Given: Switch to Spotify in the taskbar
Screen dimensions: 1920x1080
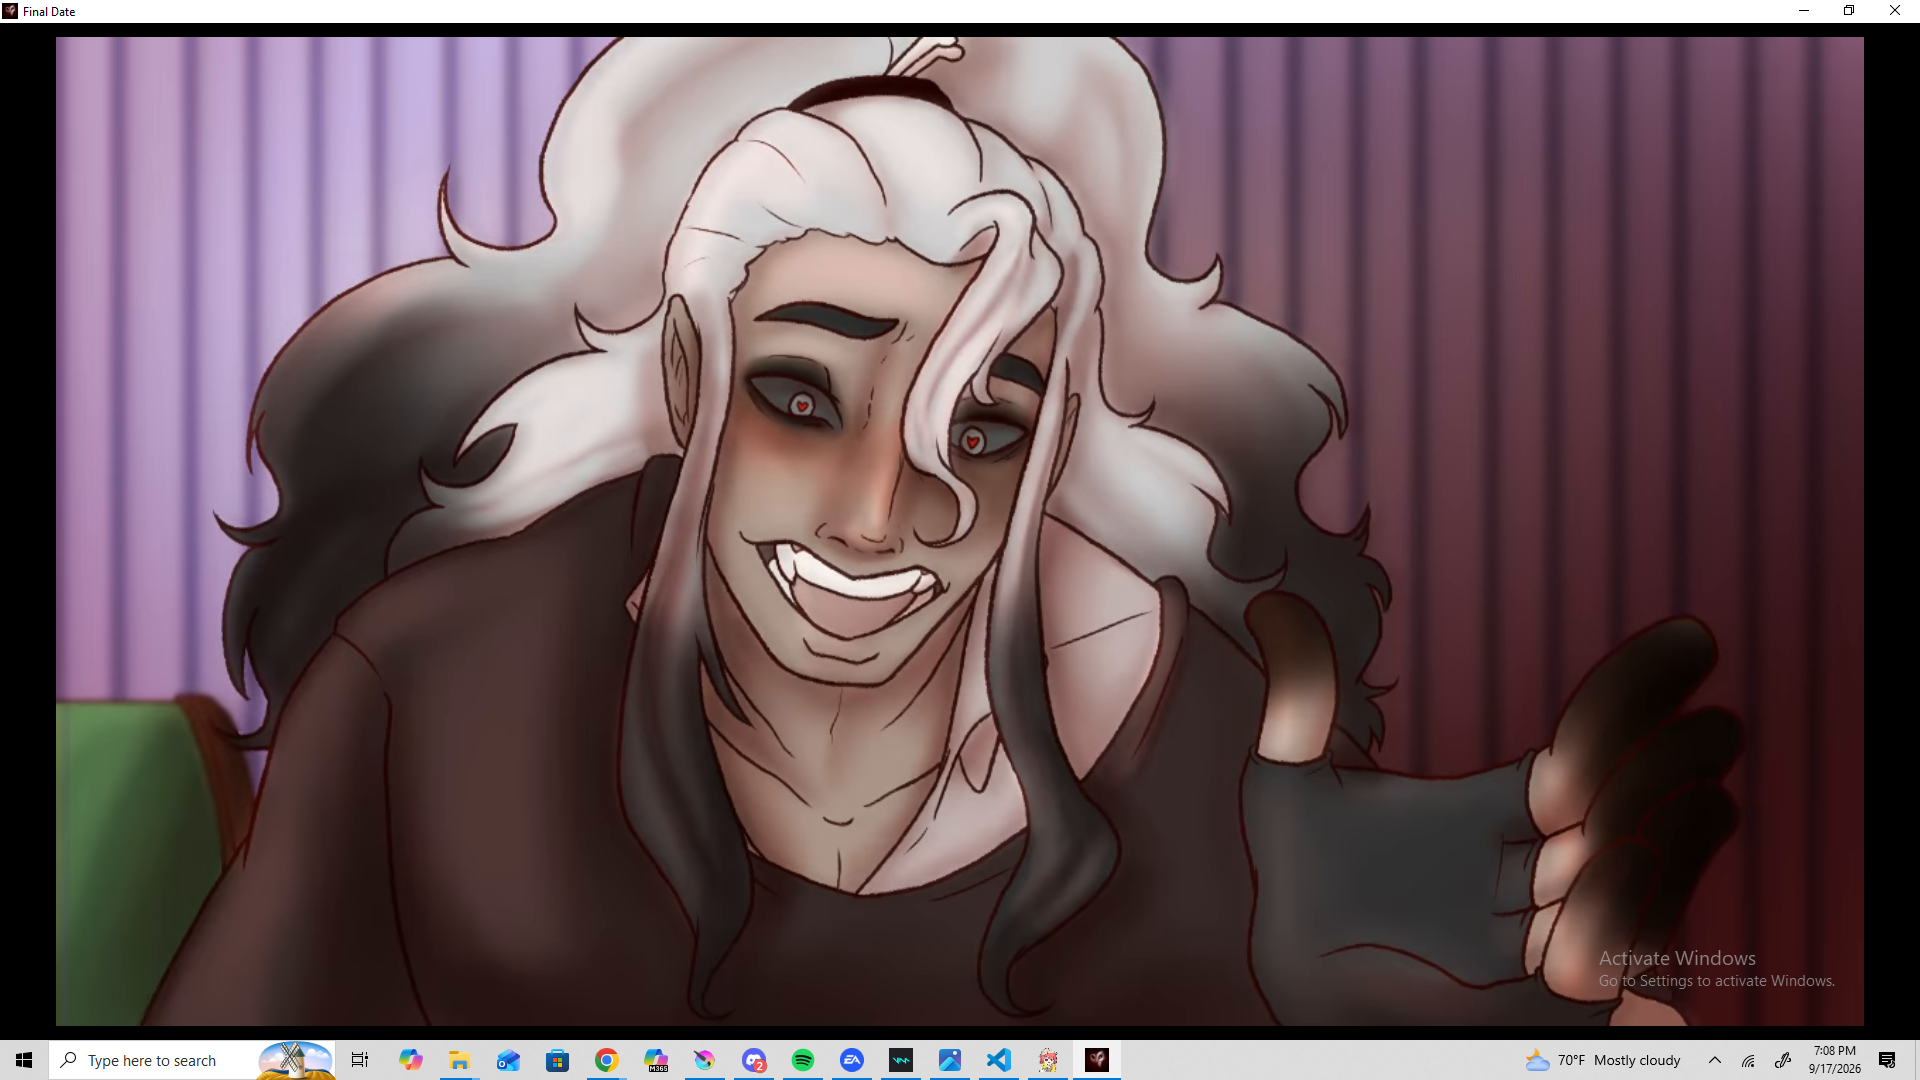Looking at the screenshot, I should [803, 1060].
